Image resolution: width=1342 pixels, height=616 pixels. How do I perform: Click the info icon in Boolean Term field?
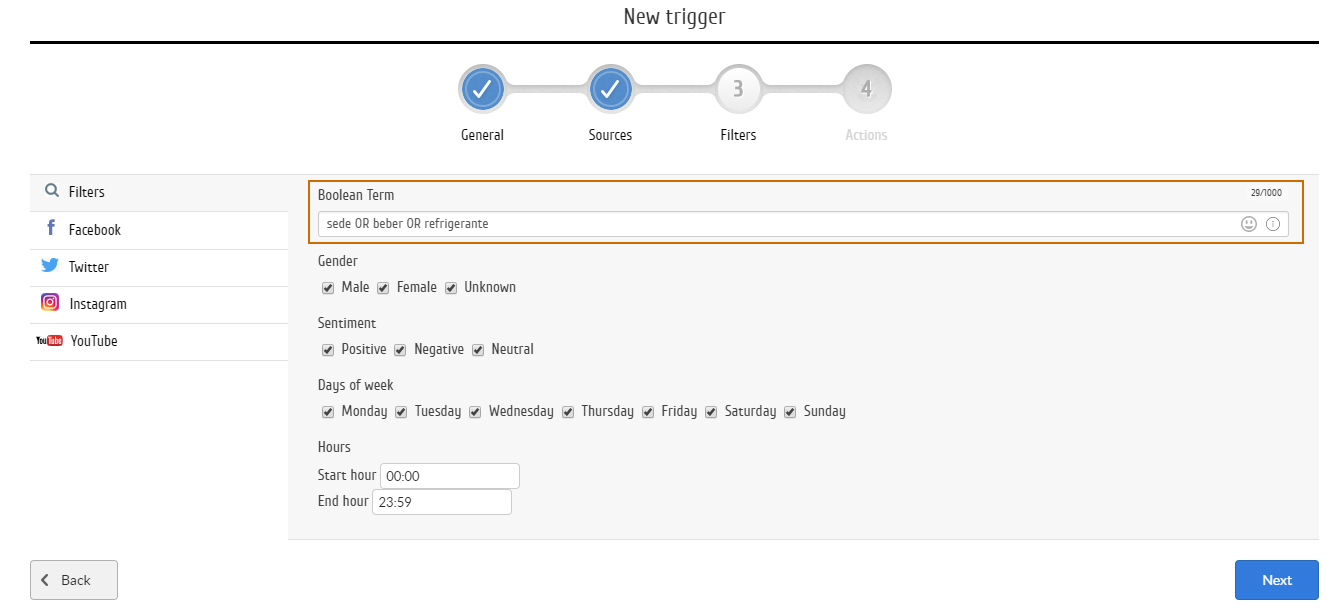(1273, 224)
